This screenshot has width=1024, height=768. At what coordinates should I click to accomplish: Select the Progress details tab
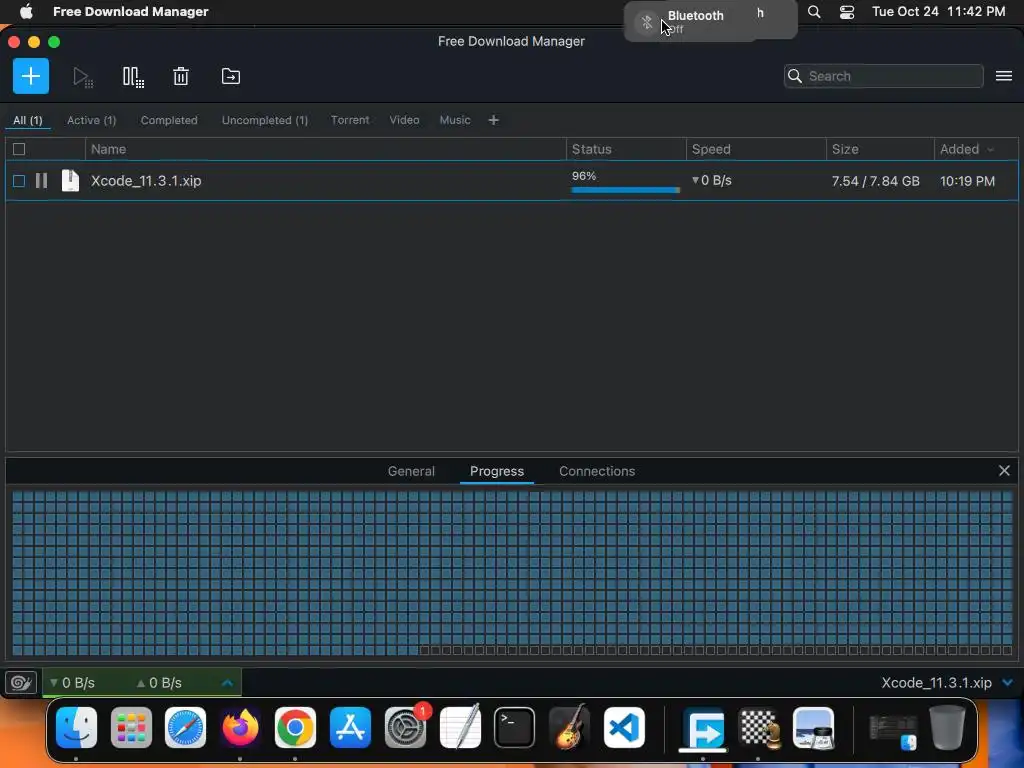click(x=497, y=472)
